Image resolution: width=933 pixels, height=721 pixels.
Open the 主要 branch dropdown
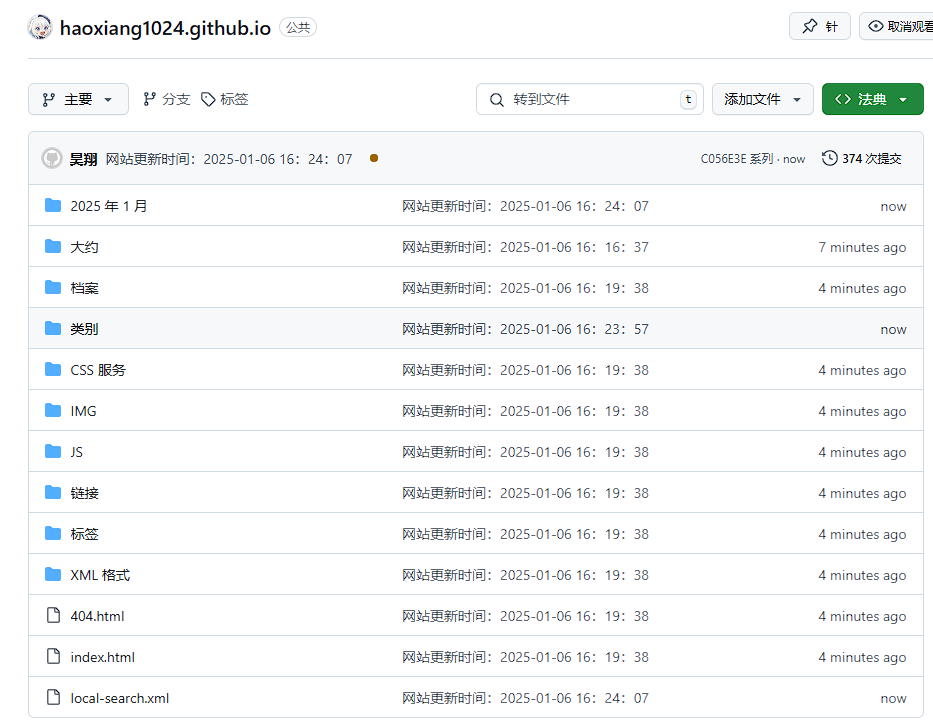tap(78, 99)
